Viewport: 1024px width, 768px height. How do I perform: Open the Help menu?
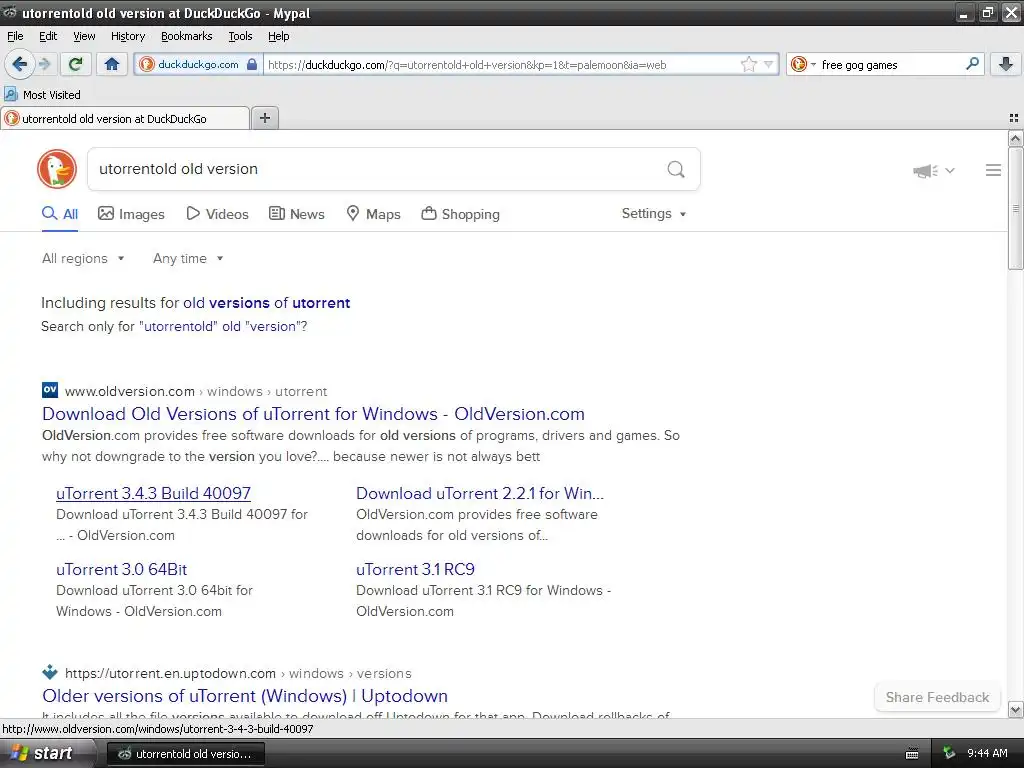pos(278,36)
